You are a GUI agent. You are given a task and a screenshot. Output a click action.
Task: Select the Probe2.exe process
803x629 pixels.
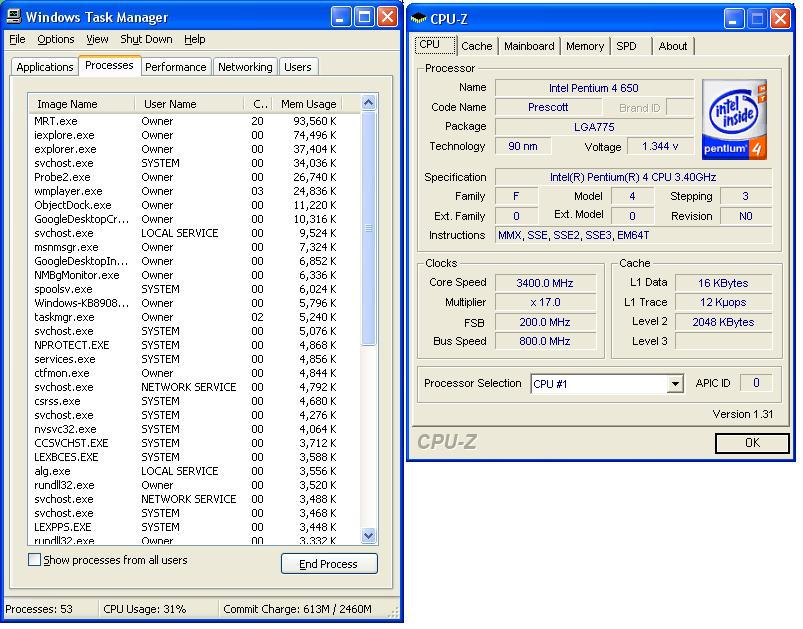pyautogui.click(x=186, y=177)
